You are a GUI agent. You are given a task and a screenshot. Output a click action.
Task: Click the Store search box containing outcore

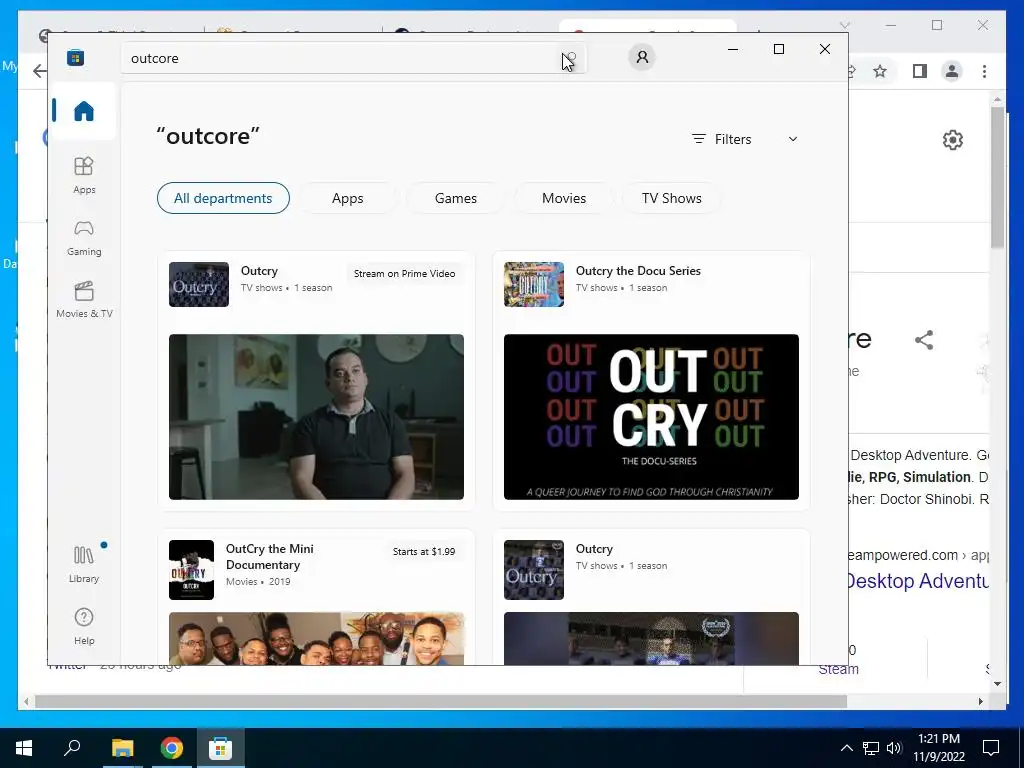coord(353,58)
